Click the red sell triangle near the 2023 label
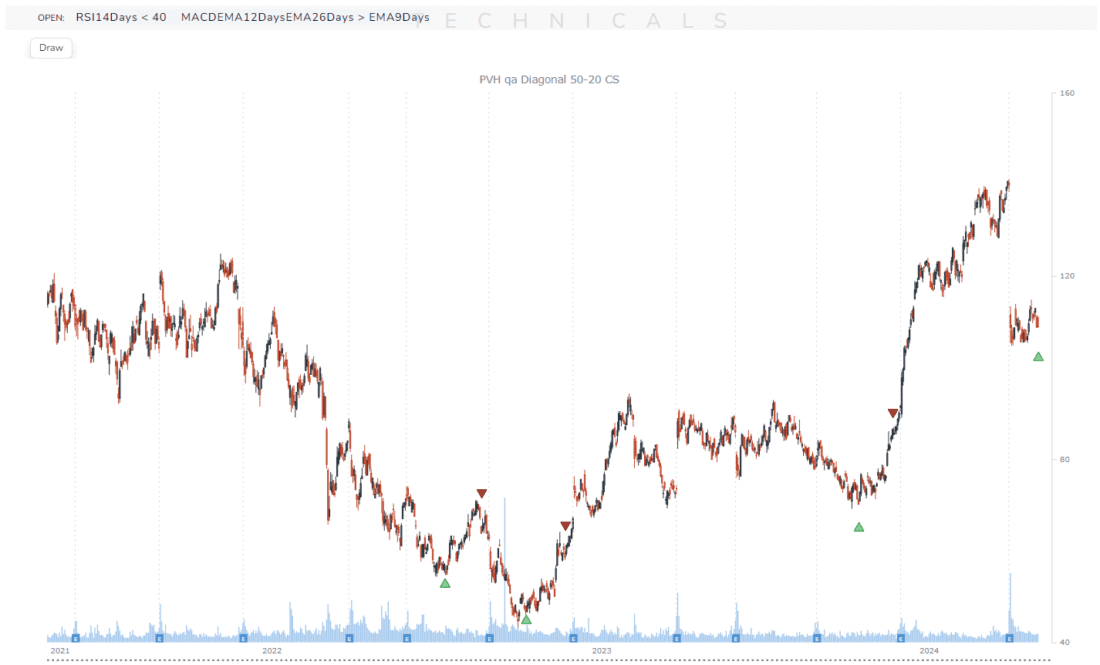Viewport: 1100px width, 665px height. pos(566,523)
